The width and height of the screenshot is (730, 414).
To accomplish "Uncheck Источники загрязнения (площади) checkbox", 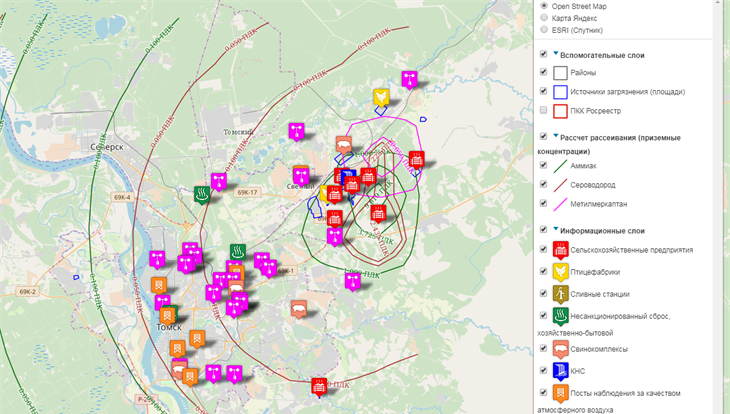I will tap(543, 91).
